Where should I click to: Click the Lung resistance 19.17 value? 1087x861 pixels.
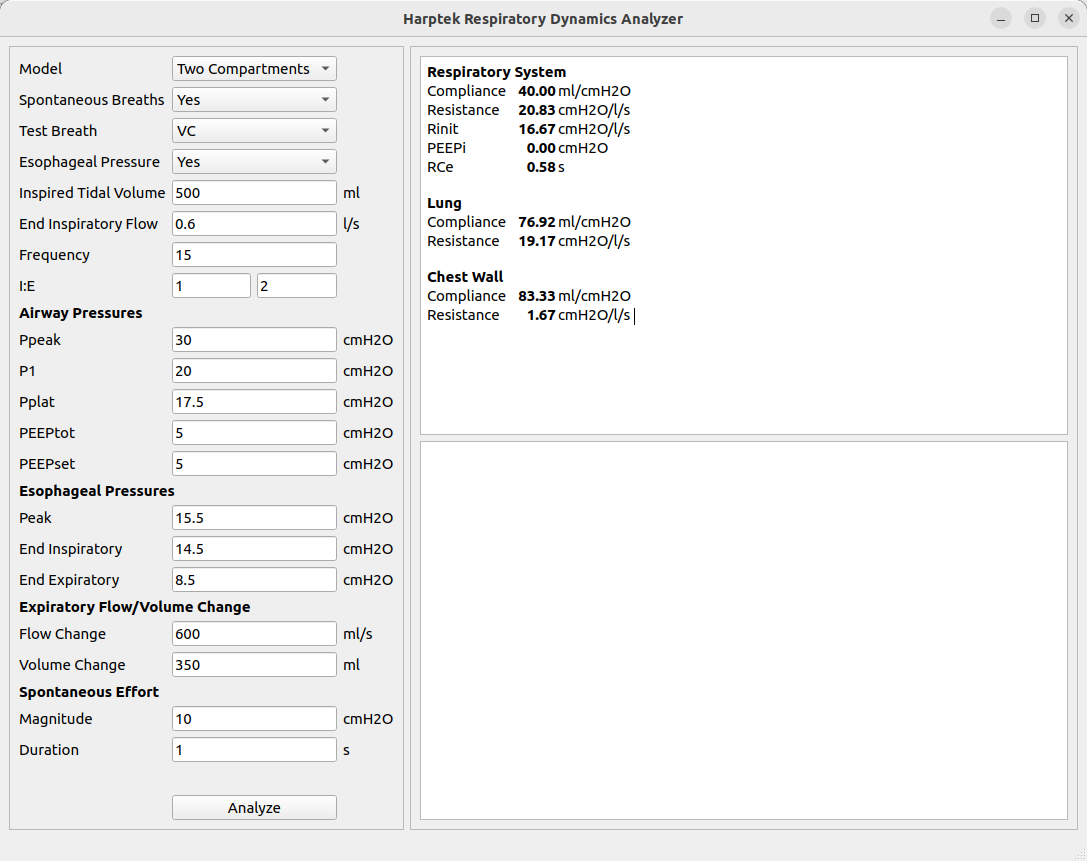(x=537, y=241)
